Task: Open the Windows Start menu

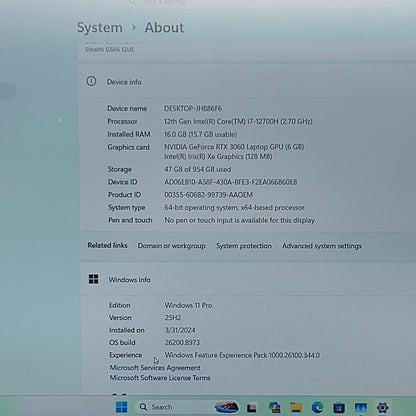Action: click(121, 407)
